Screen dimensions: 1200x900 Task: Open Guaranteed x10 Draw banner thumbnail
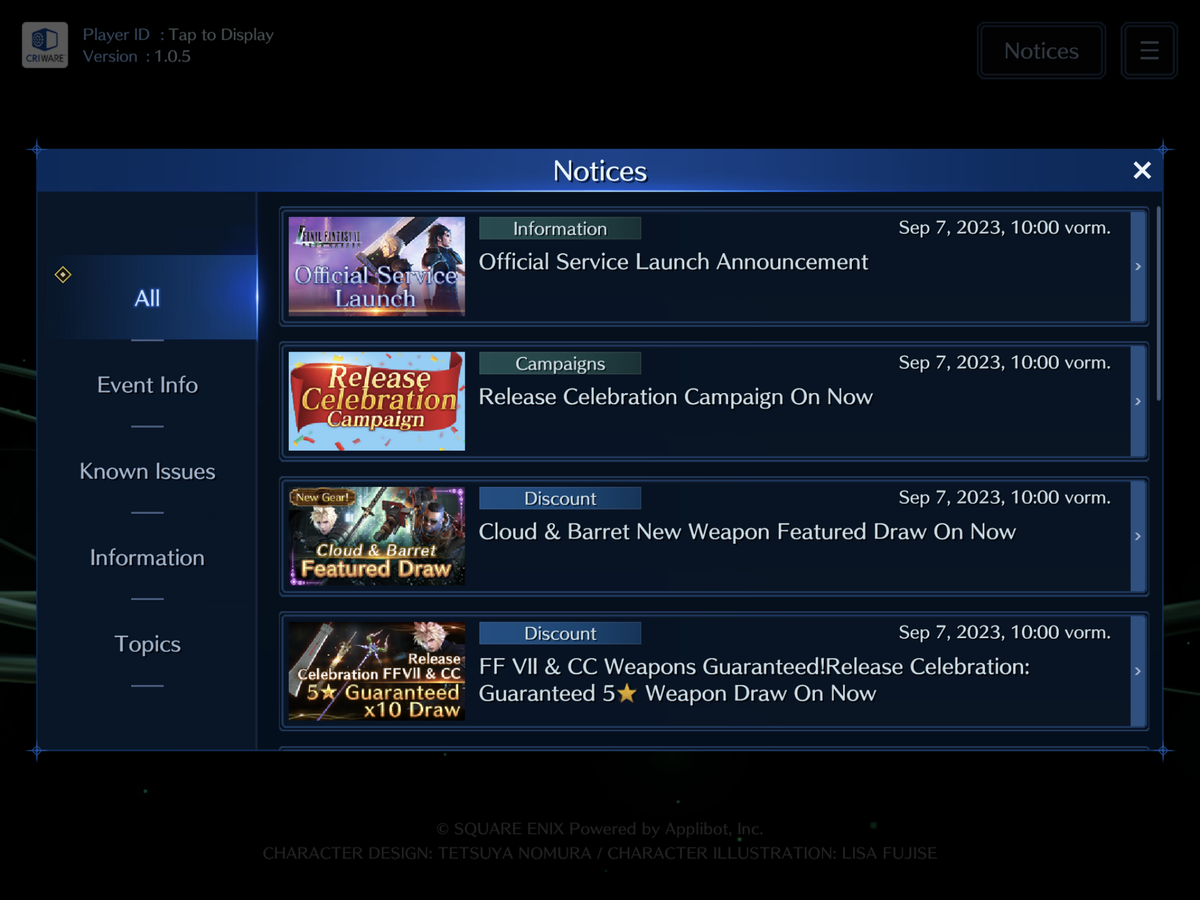click(377, 671)
